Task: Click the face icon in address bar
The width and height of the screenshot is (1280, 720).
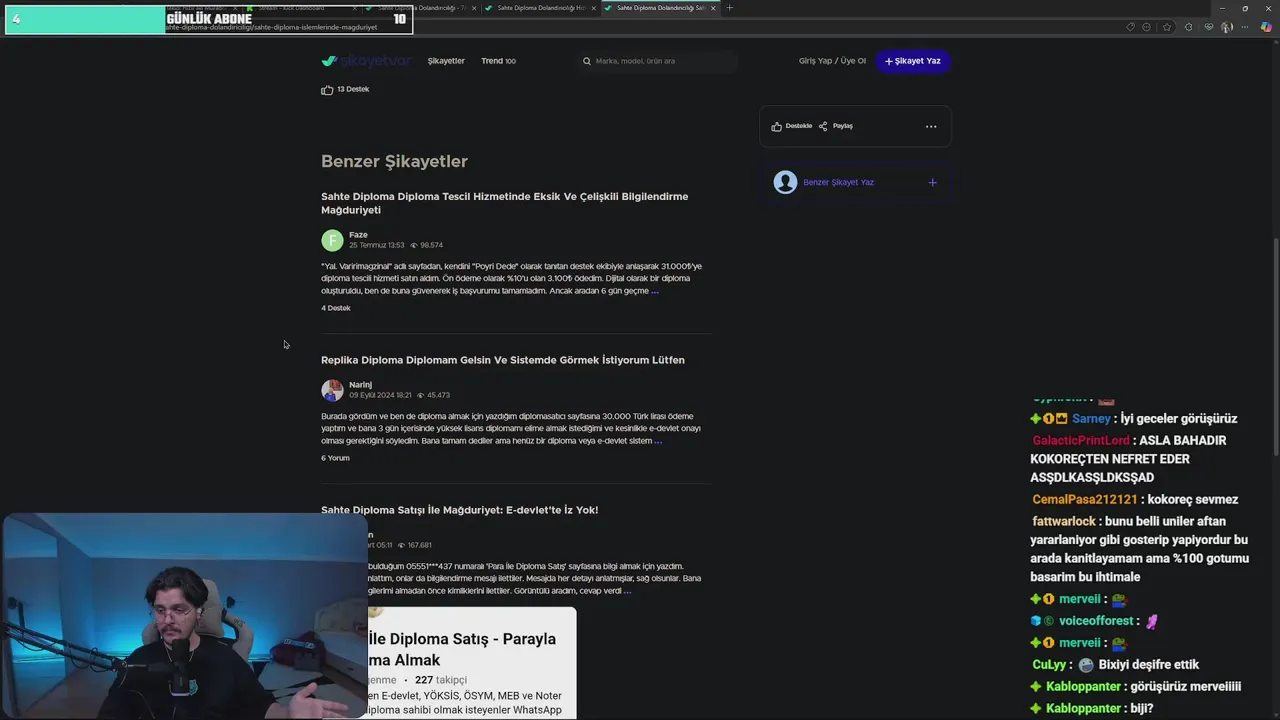Action: coord(1147,27)
